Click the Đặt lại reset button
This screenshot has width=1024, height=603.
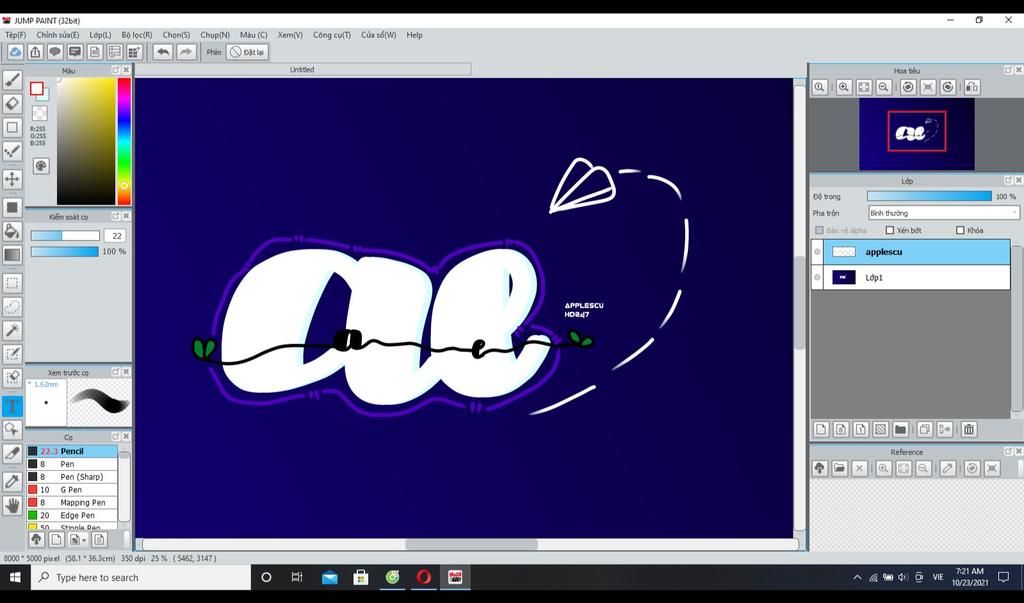coord(248,52)
